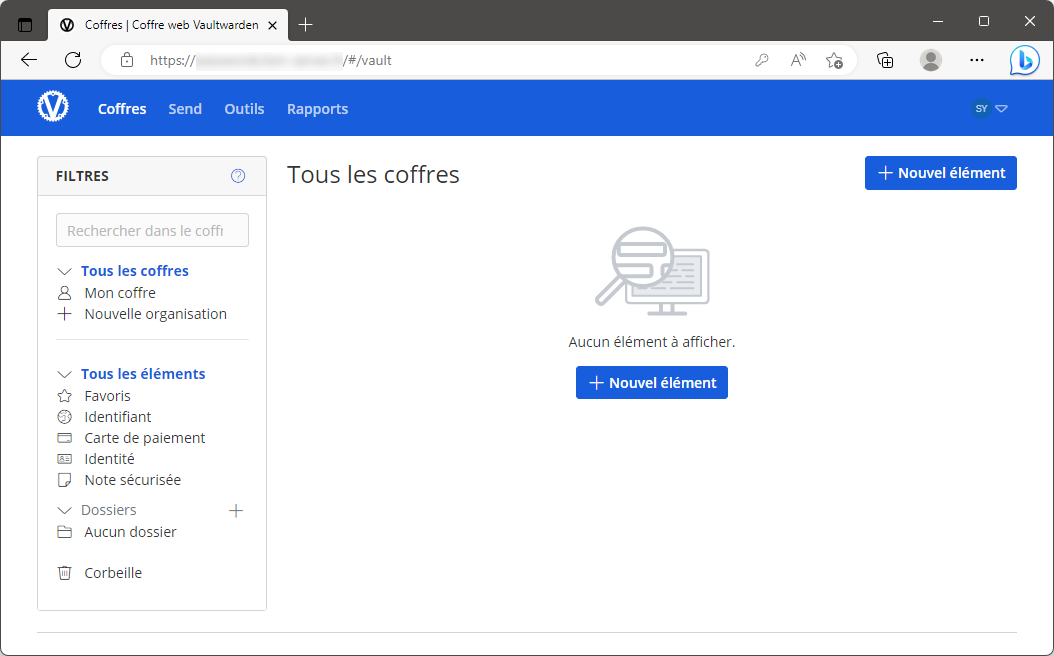Image resolution: width=1054 pixels, height=656 pixels.
Task: Click top-right Nouvel élément button
Action: click(x=940, y=173)
